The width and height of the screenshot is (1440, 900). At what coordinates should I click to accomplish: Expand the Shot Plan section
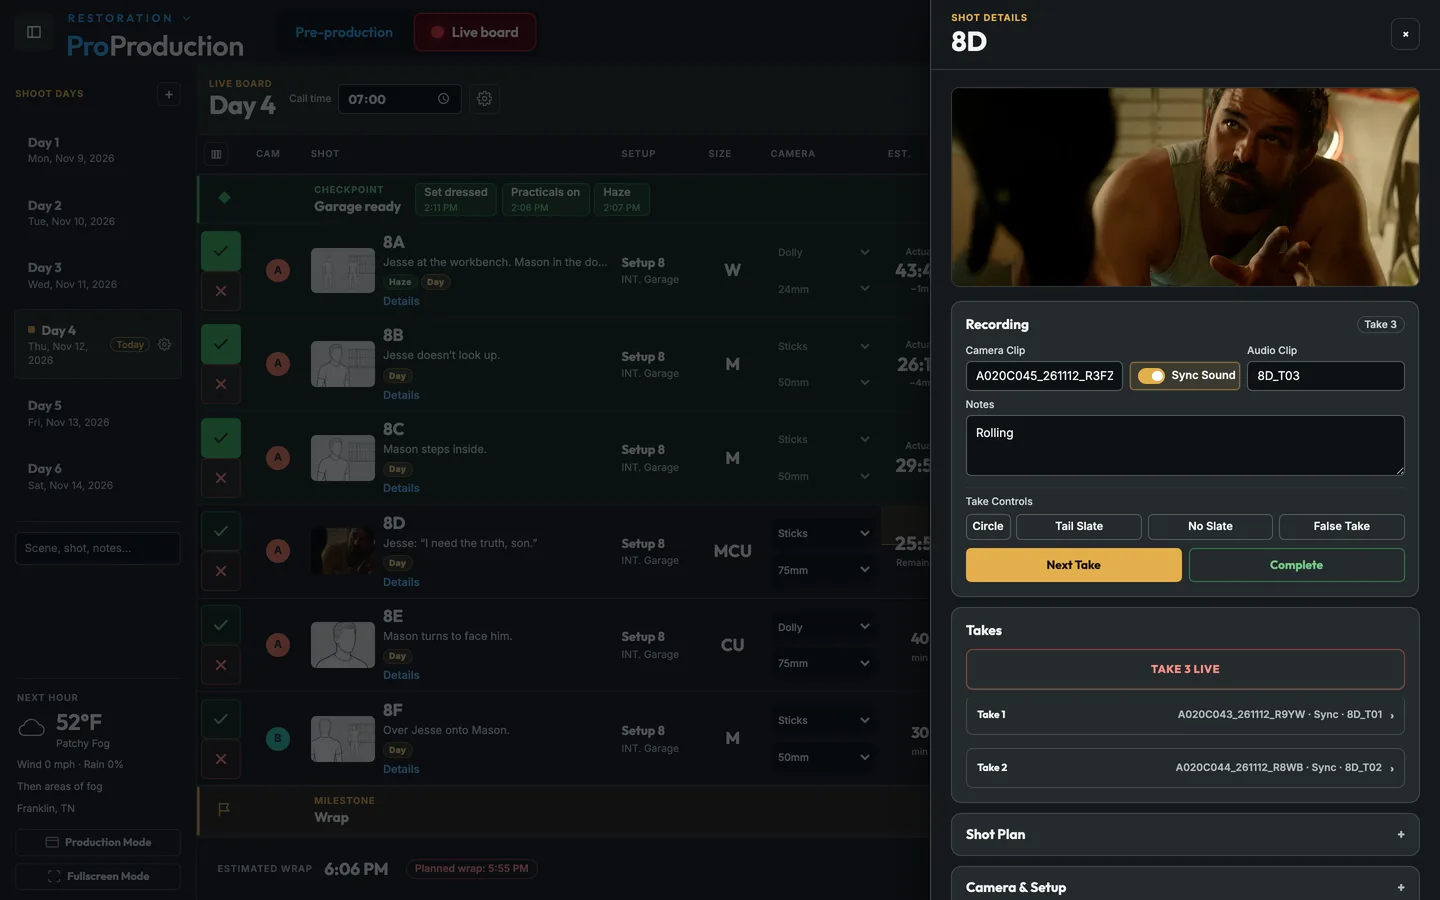pyautogui.click(x=1185, y=834)
